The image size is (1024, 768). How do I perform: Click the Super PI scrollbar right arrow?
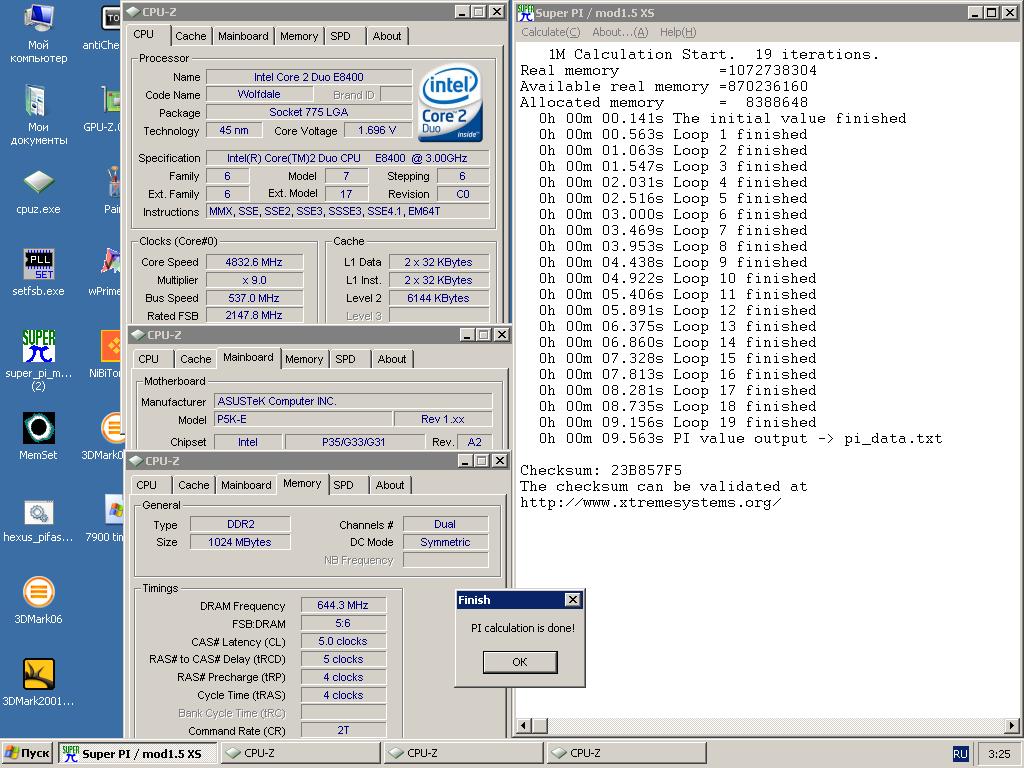pos(1012,726)
